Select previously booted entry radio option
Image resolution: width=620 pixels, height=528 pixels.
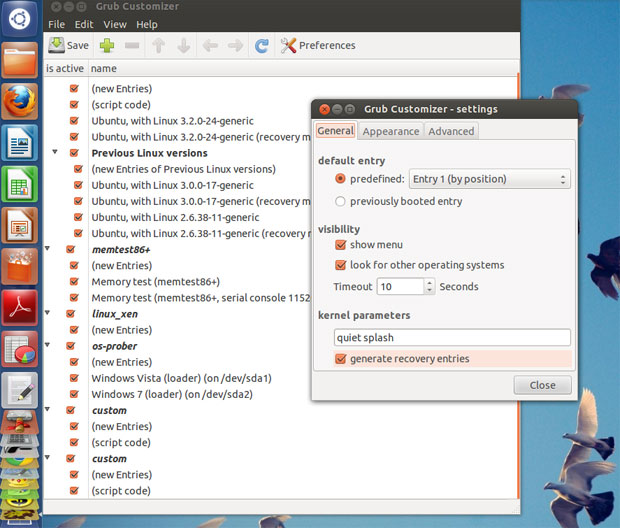tap(340, 201)
